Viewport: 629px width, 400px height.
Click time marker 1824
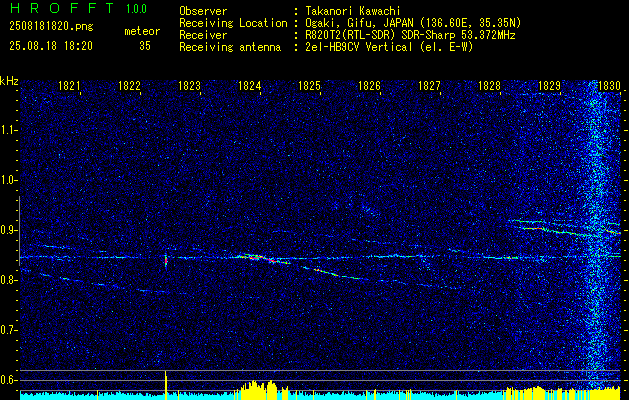(x=250, y=85)
